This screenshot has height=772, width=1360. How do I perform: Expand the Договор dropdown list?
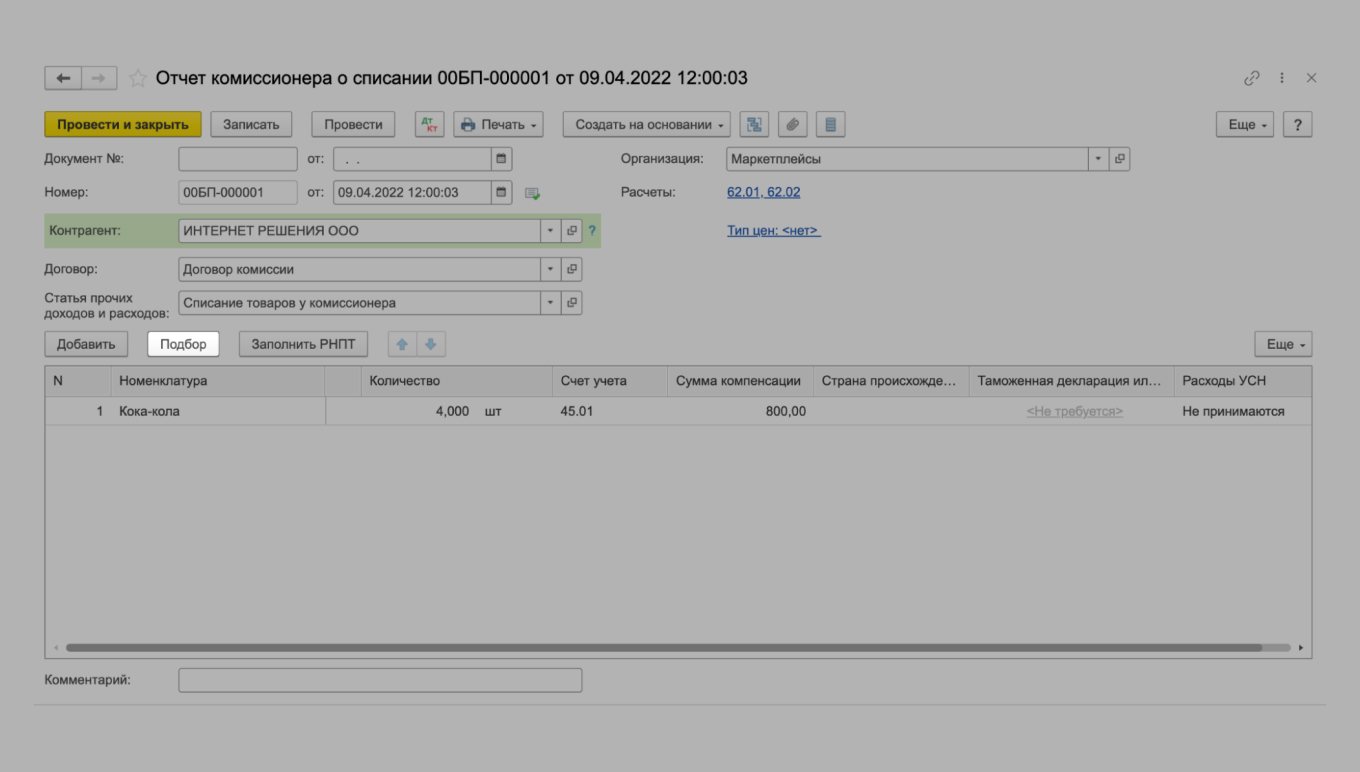point(550,269)
